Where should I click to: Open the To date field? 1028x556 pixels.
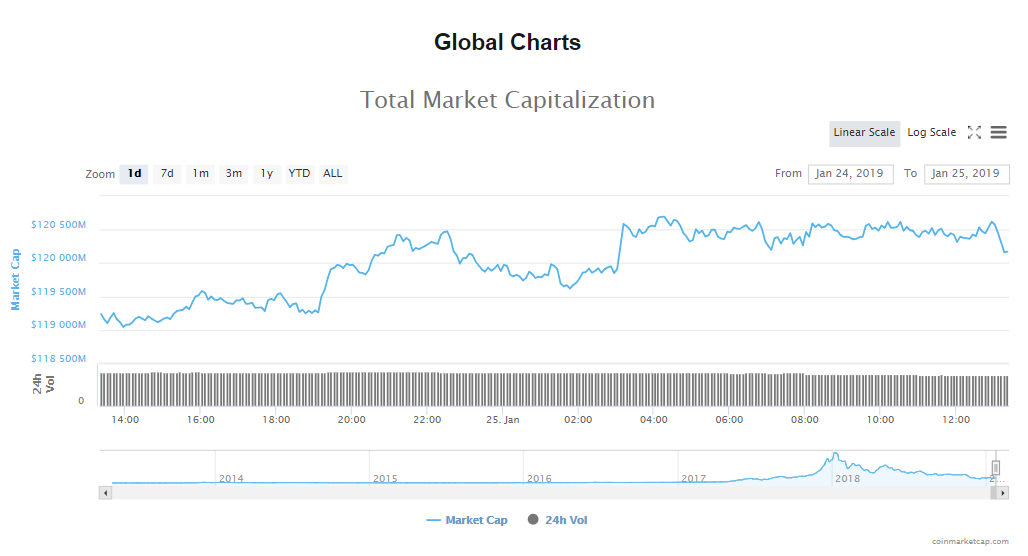click(966, 174)
